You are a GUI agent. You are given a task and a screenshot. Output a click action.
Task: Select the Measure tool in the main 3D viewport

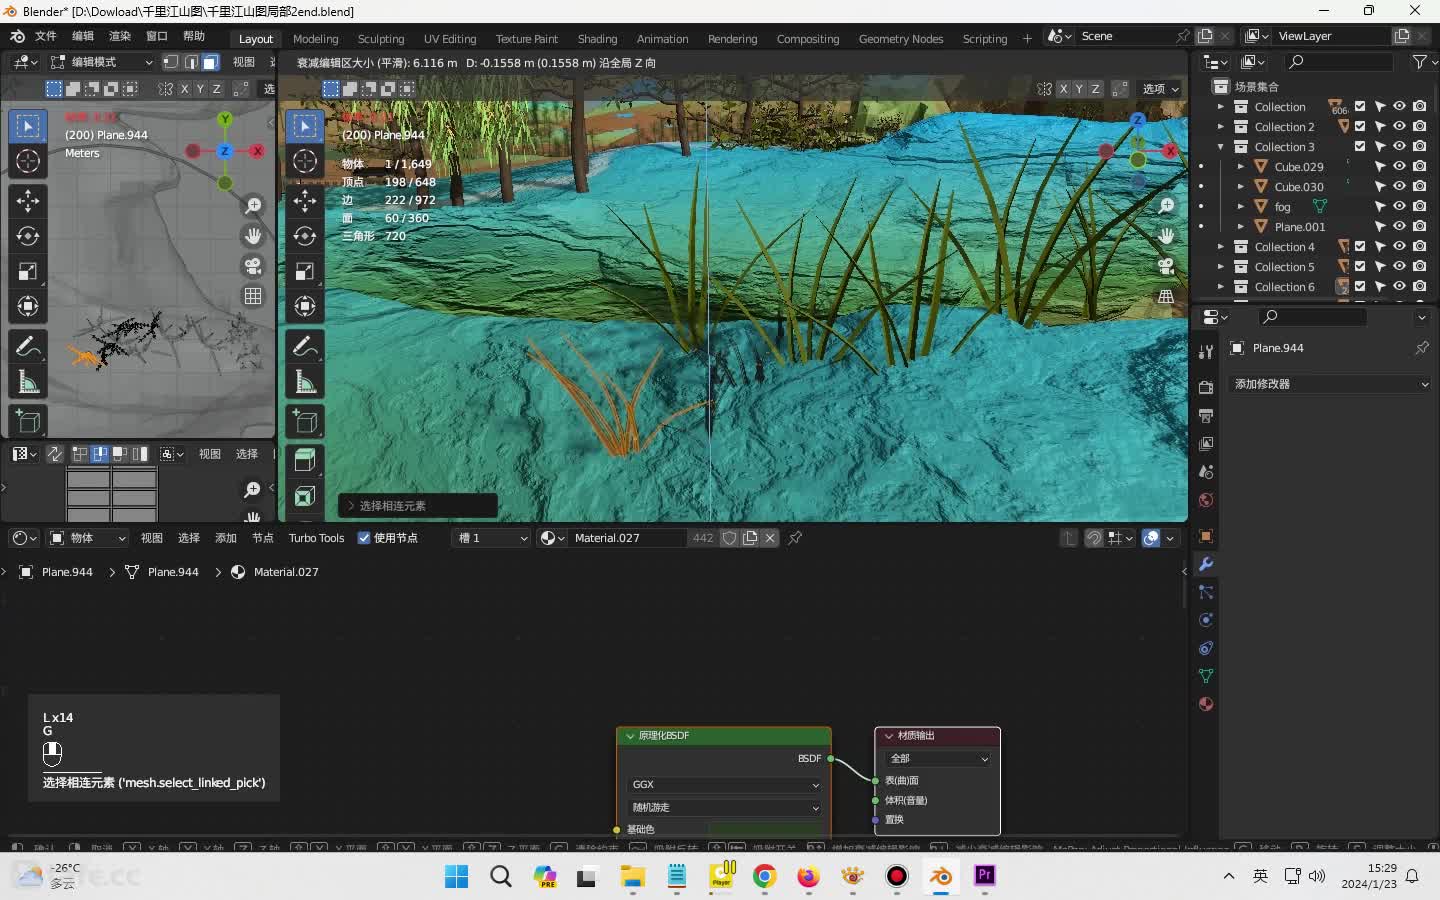point(305,382)
